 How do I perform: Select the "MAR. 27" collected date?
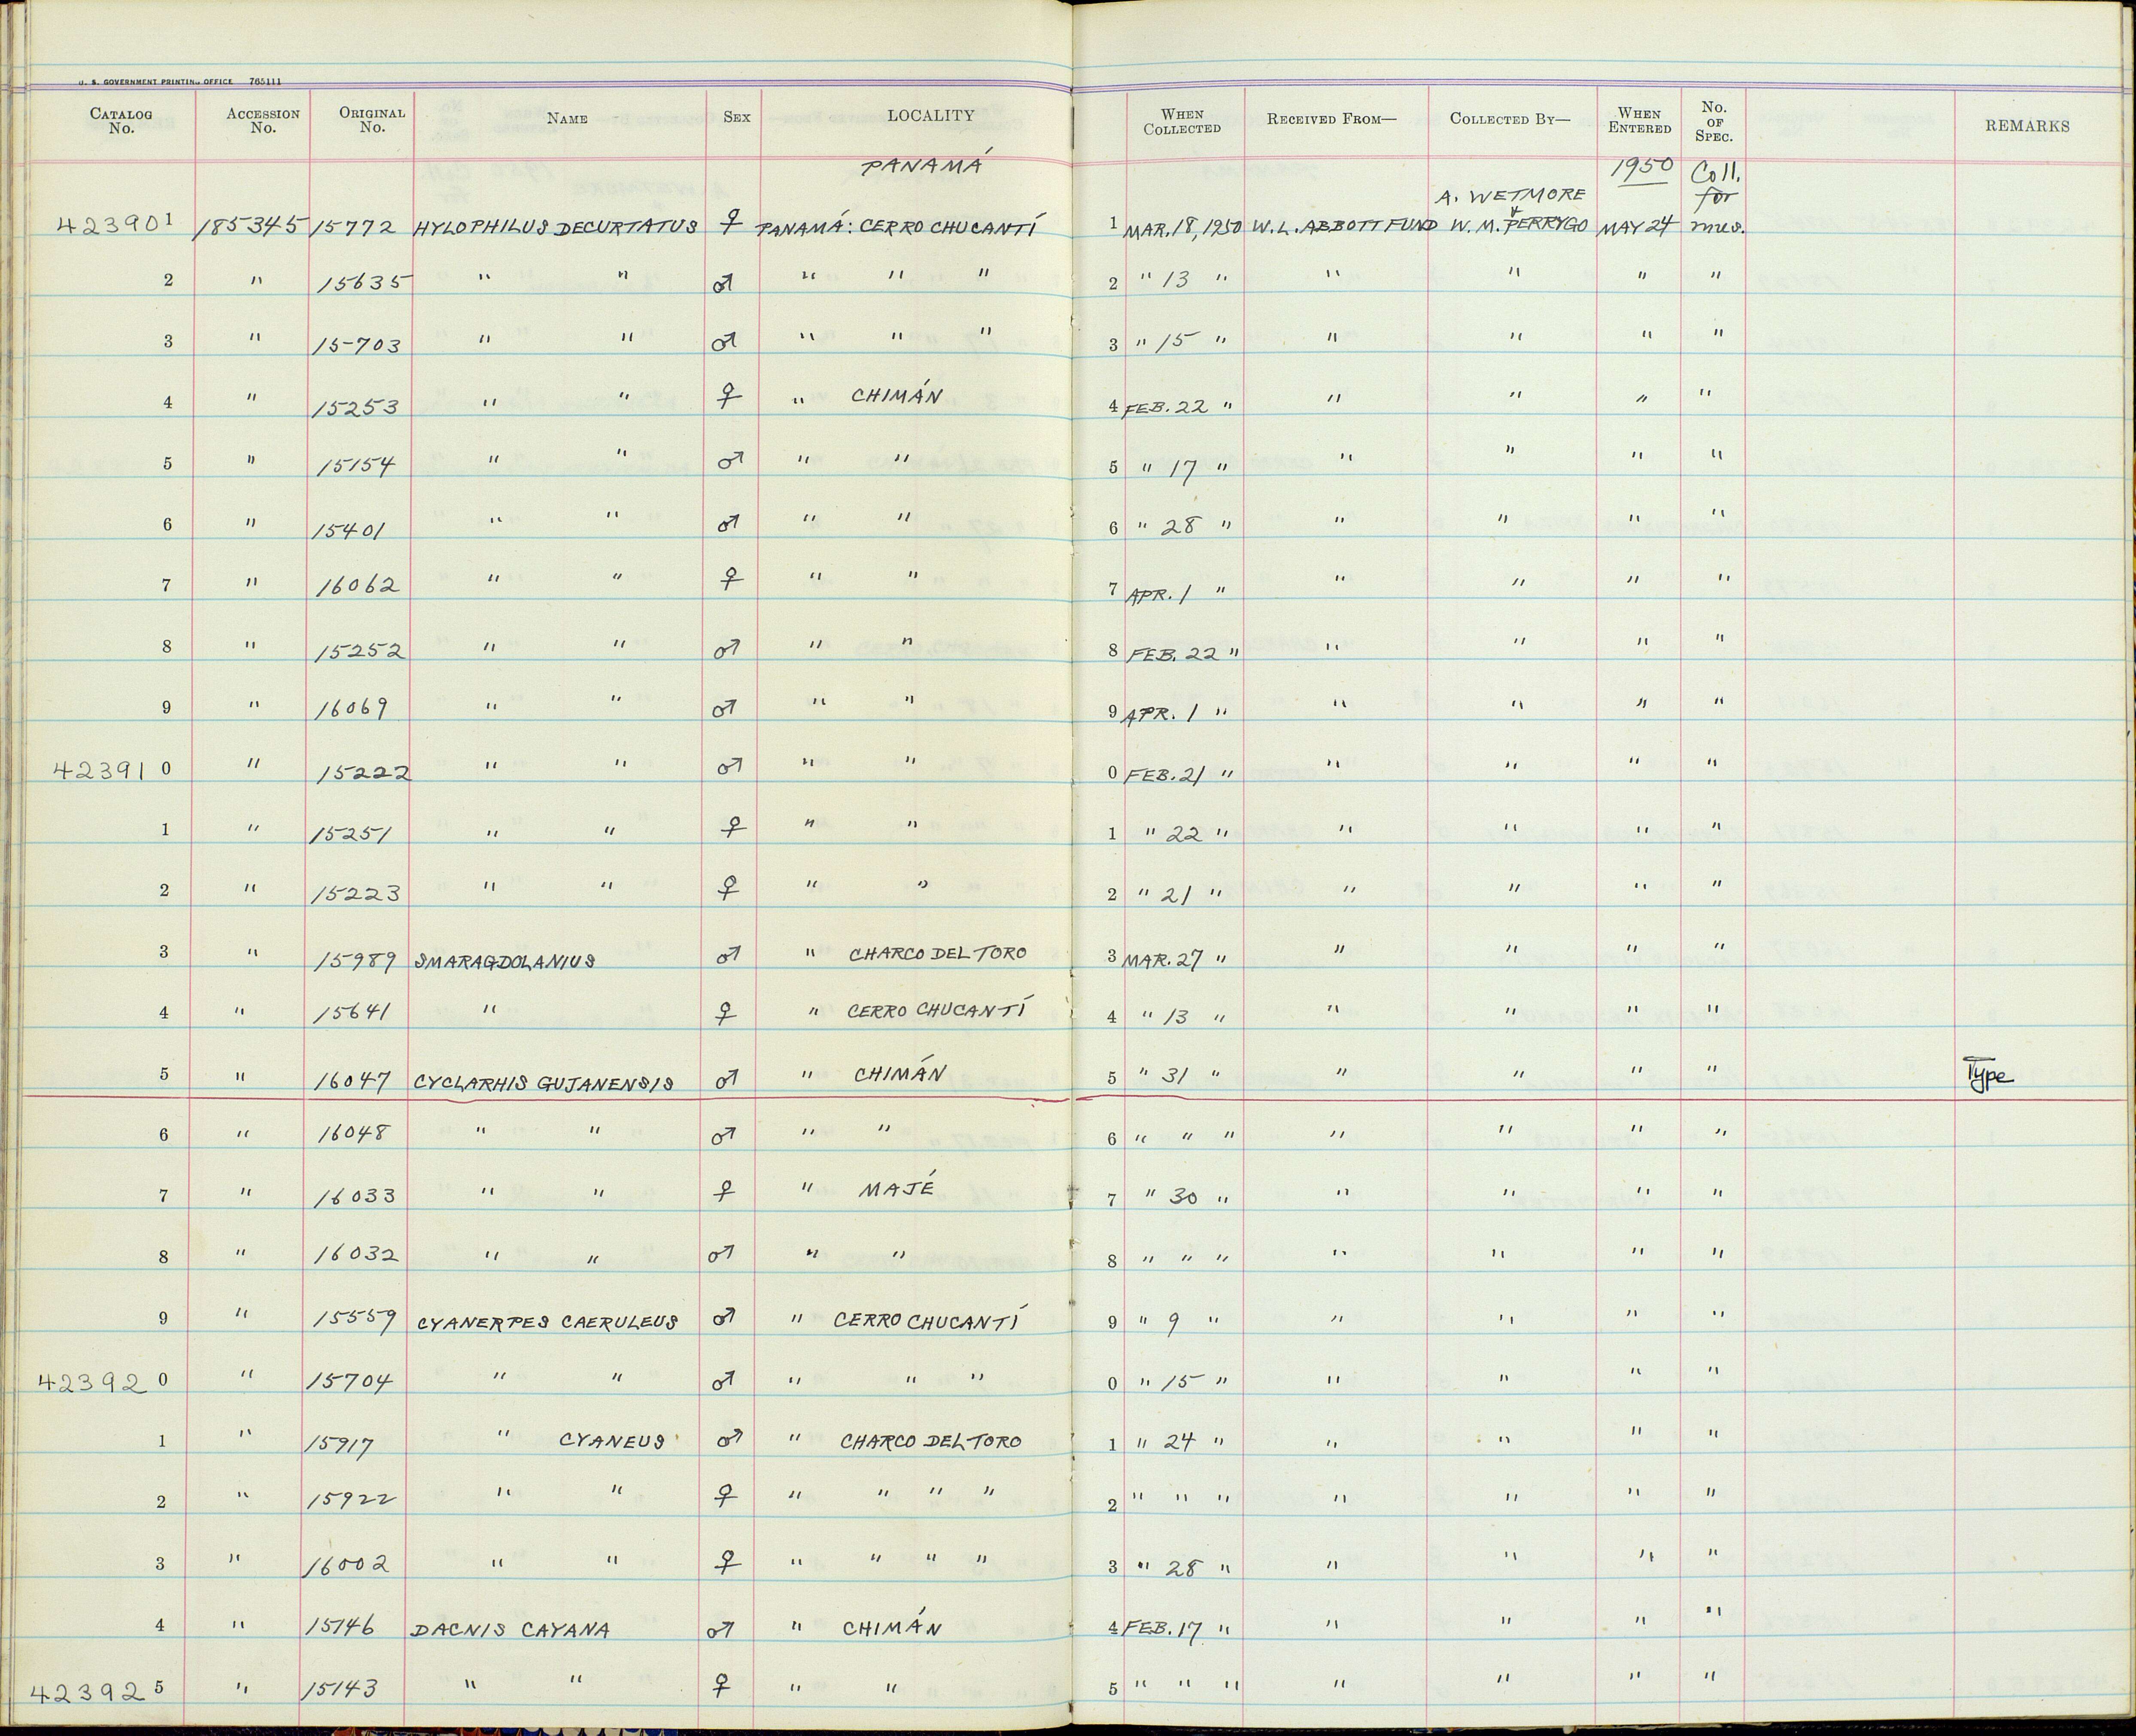pyautogui.click(x=1163, y=961)
